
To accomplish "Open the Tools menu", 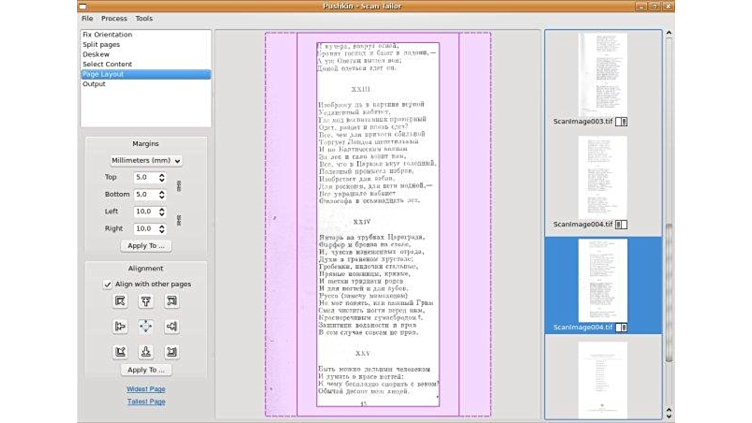I will pos(144,18).
